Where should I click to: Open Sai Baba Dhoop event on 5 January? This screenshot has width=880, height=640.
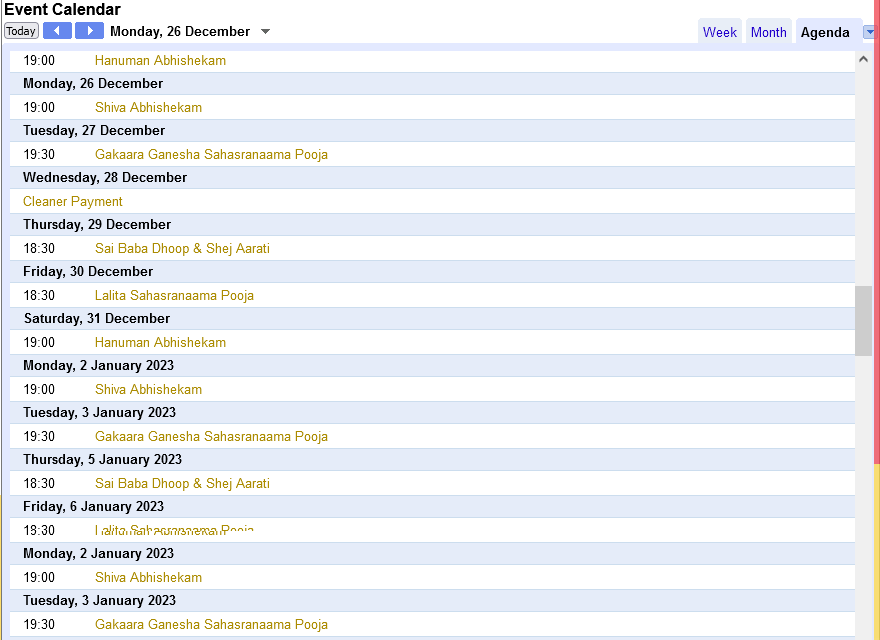[182, 483]
